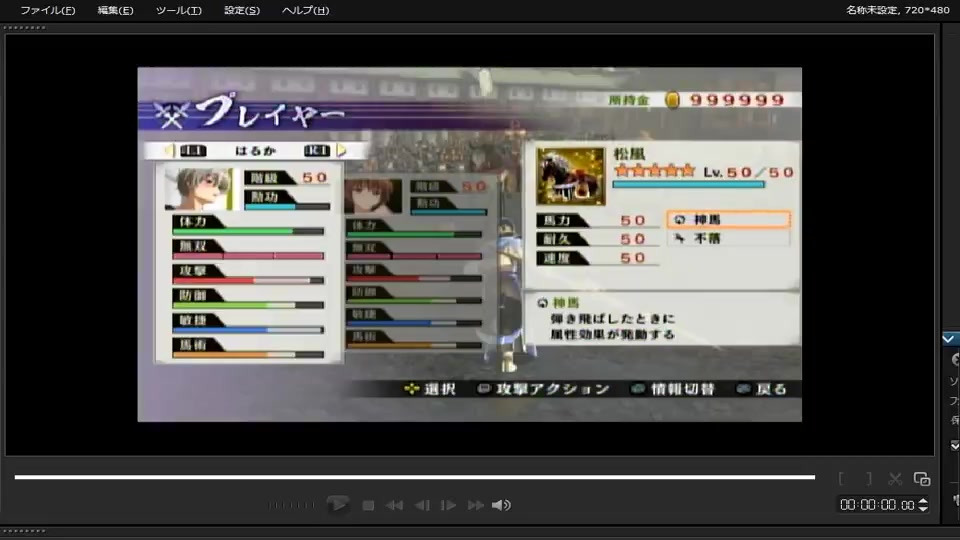Enlarge the preview window
The height and width of the screenshot is (540, 960).
coord(922,479)
